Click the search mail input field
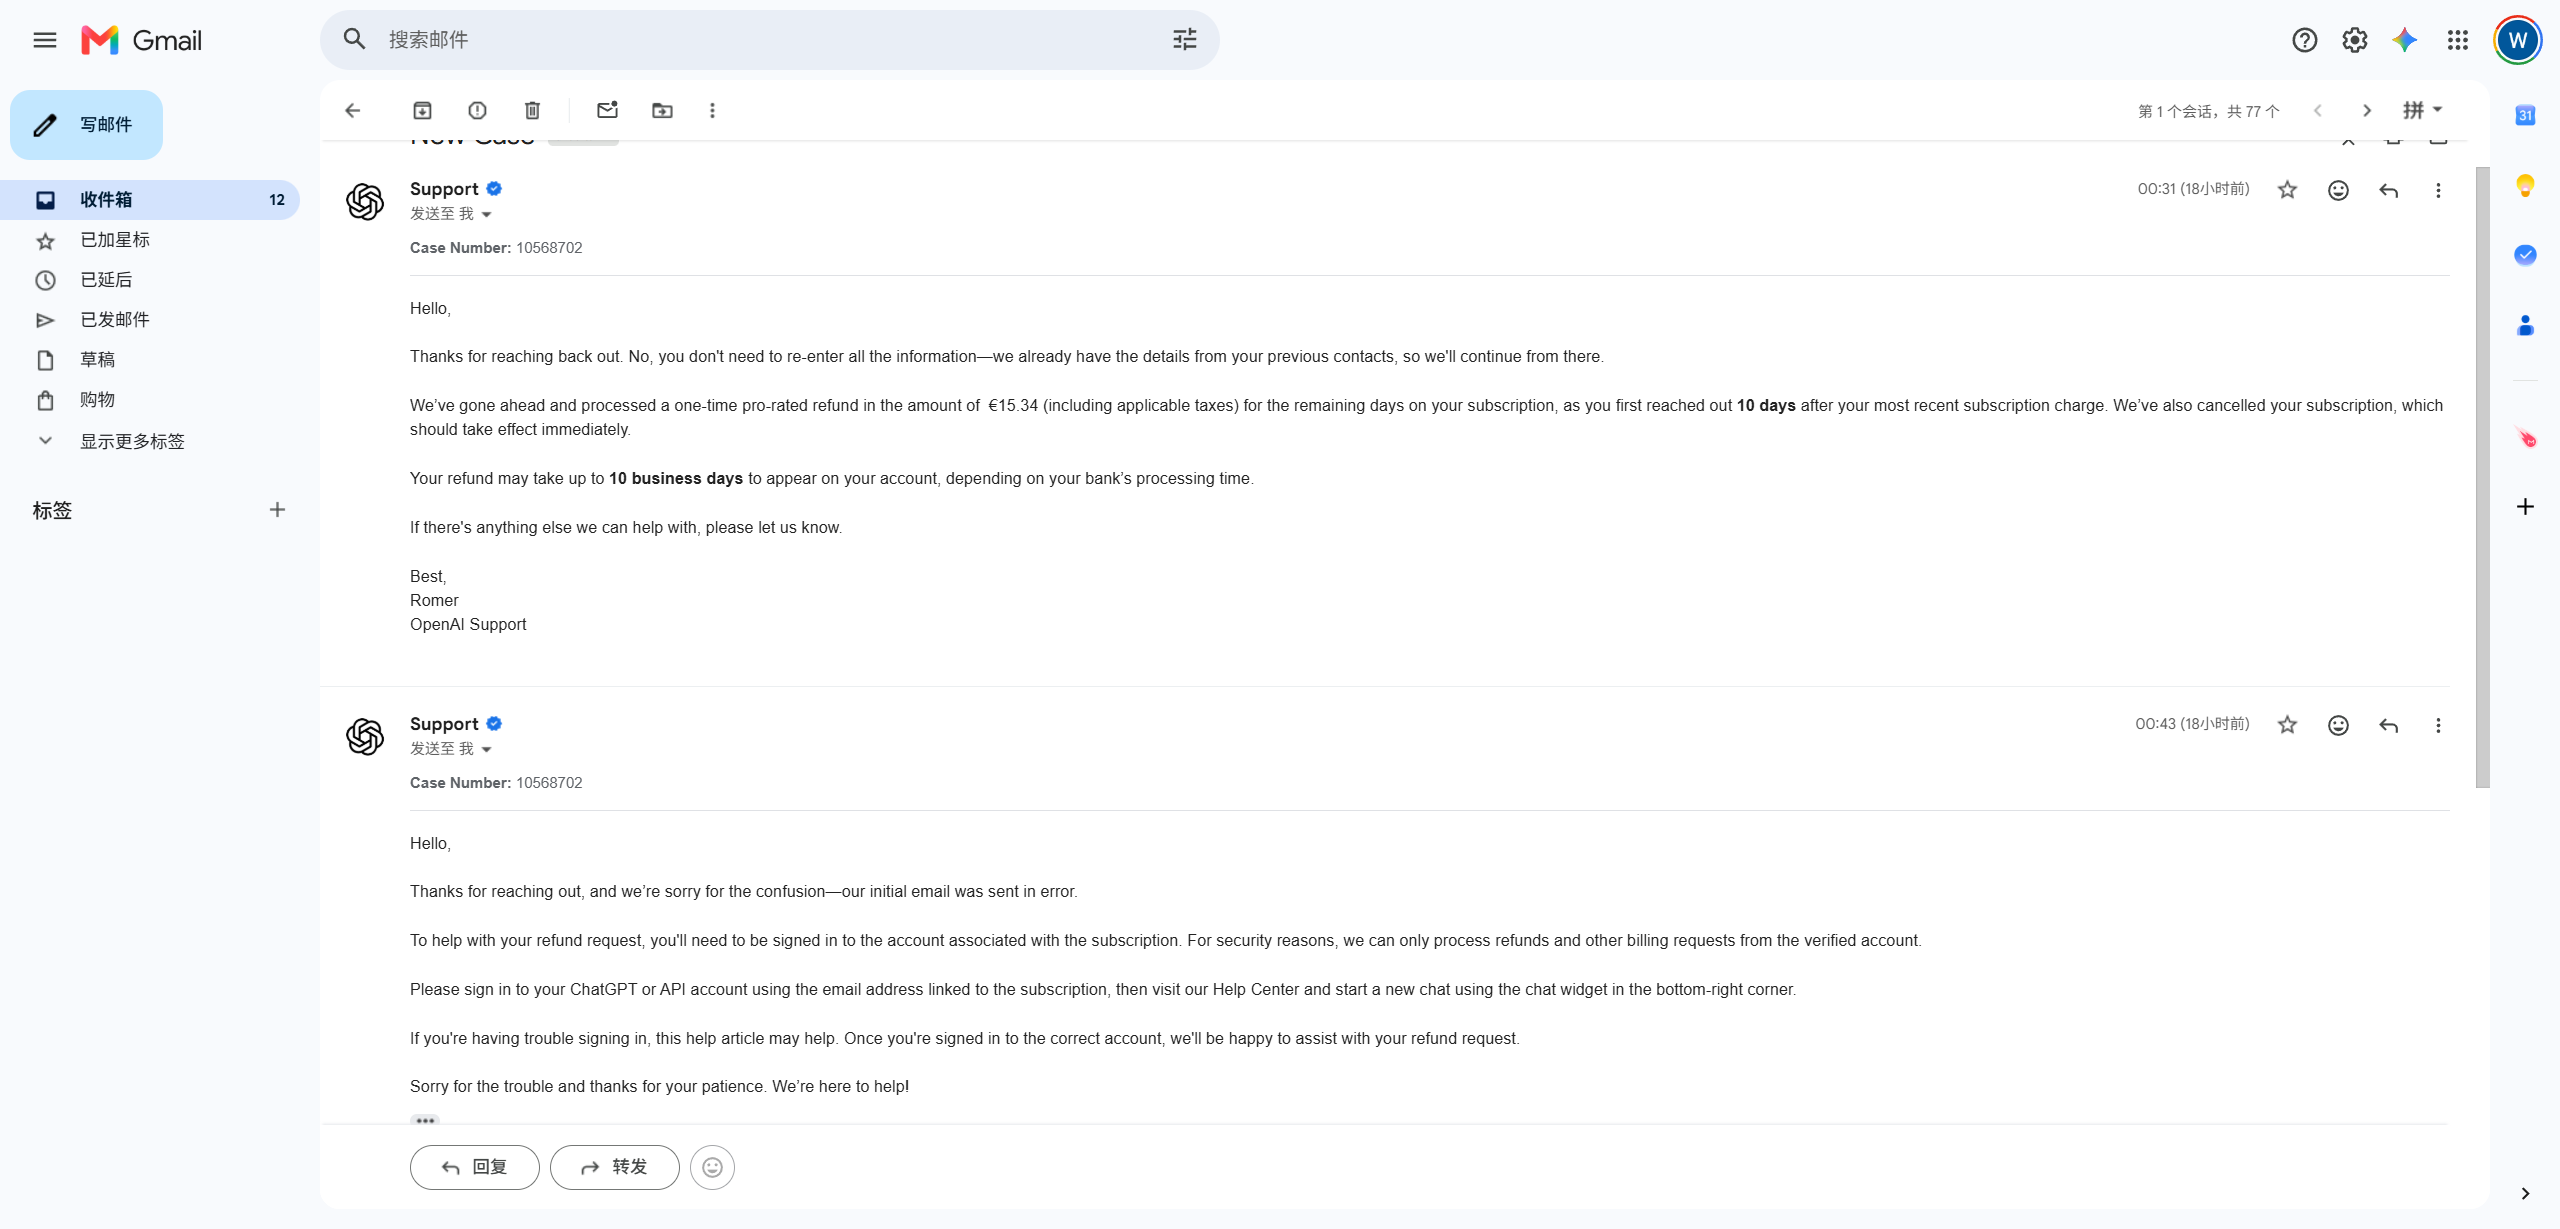The width and height of the screenshot is (2560, 1229). point(770,39)
